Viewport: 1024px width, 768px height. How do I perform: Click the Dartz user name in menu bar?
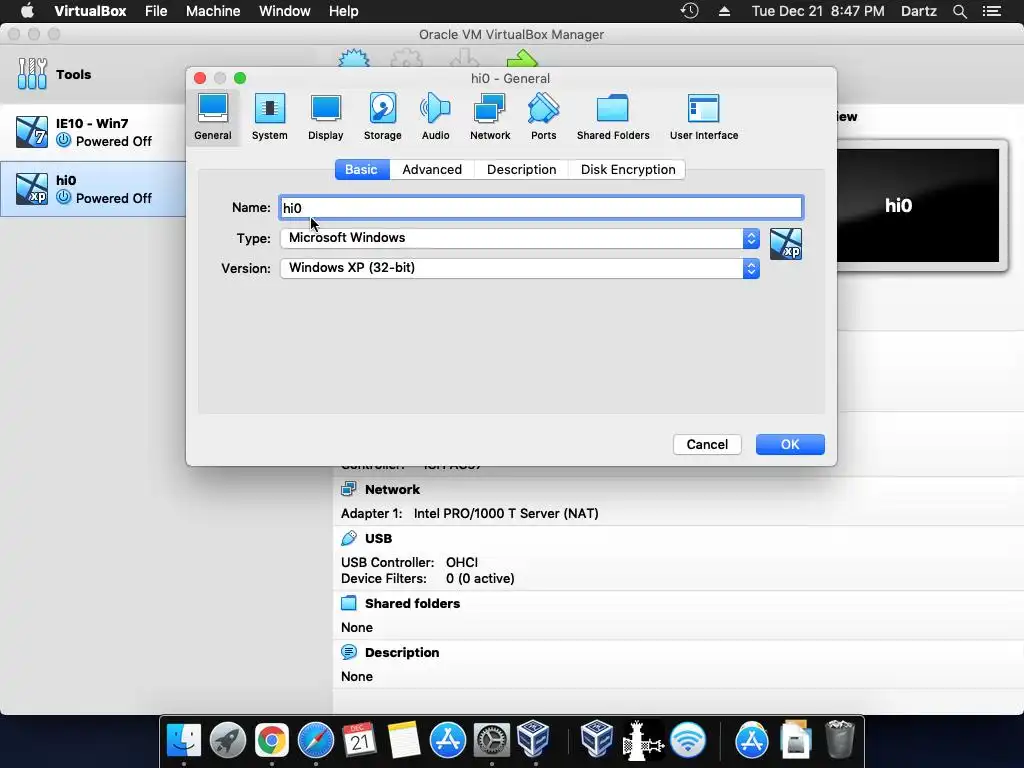pyautogui.click(x=918, y=11)
